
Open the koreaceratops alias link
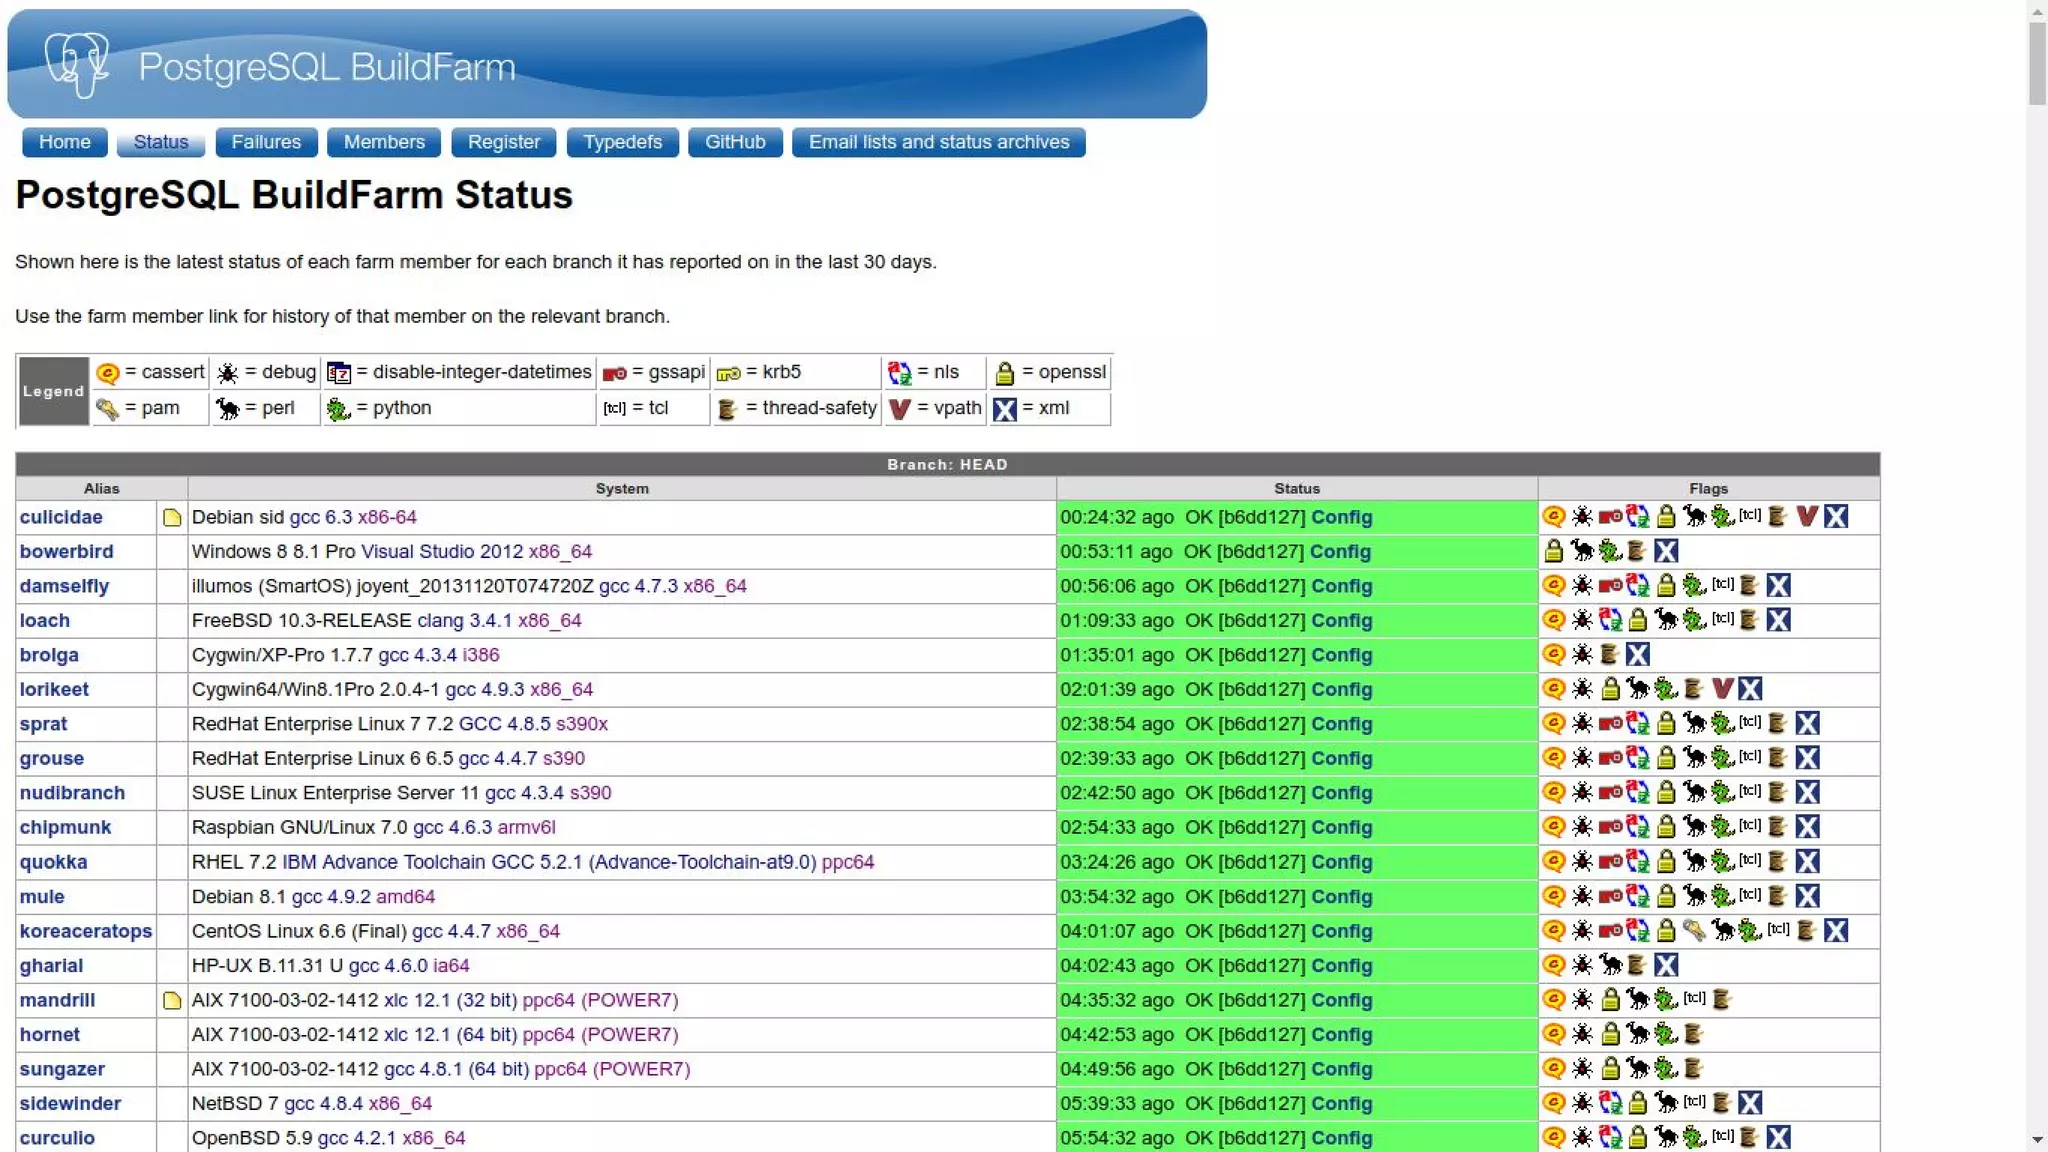click(86, 931)
